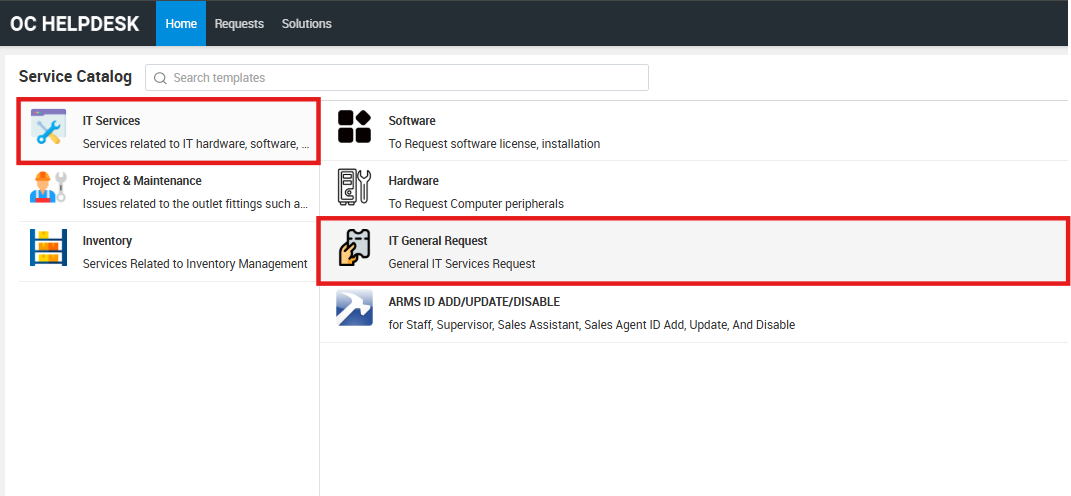1071x496 pixels.
Task: Click the Project & Maintenance worker icon
Action: tap(48, 188)
